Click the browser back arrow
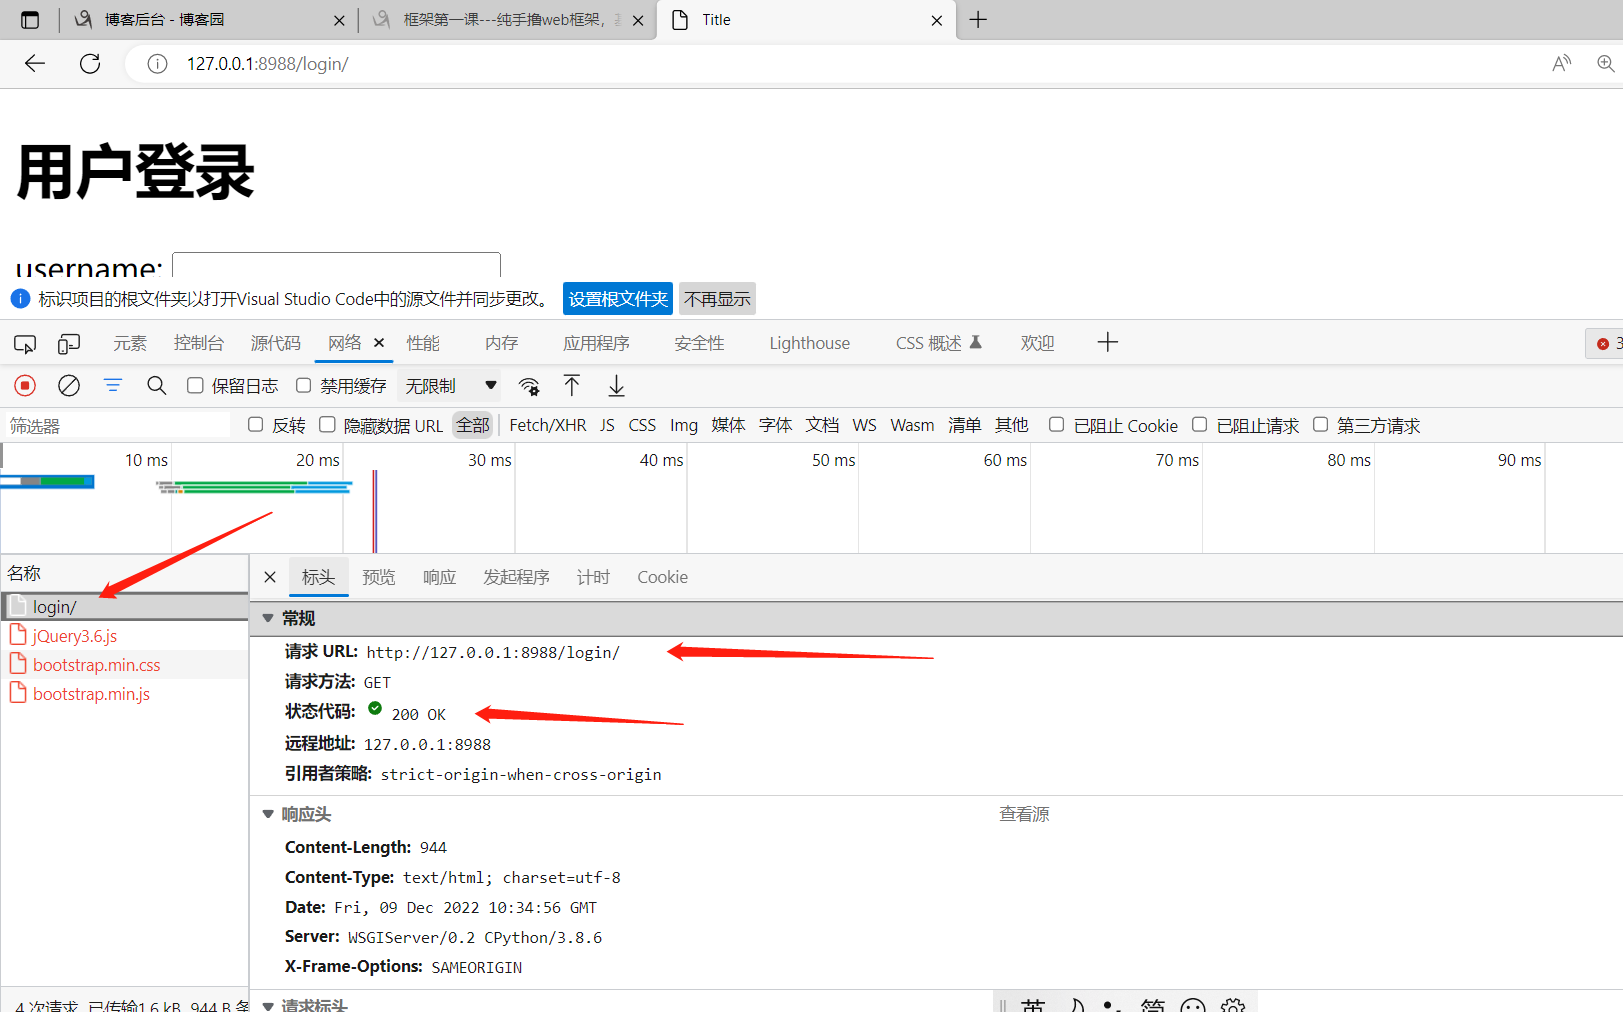Image resolution: width=1623 pixels, height=1012 pixels. [x=35, y=64]
